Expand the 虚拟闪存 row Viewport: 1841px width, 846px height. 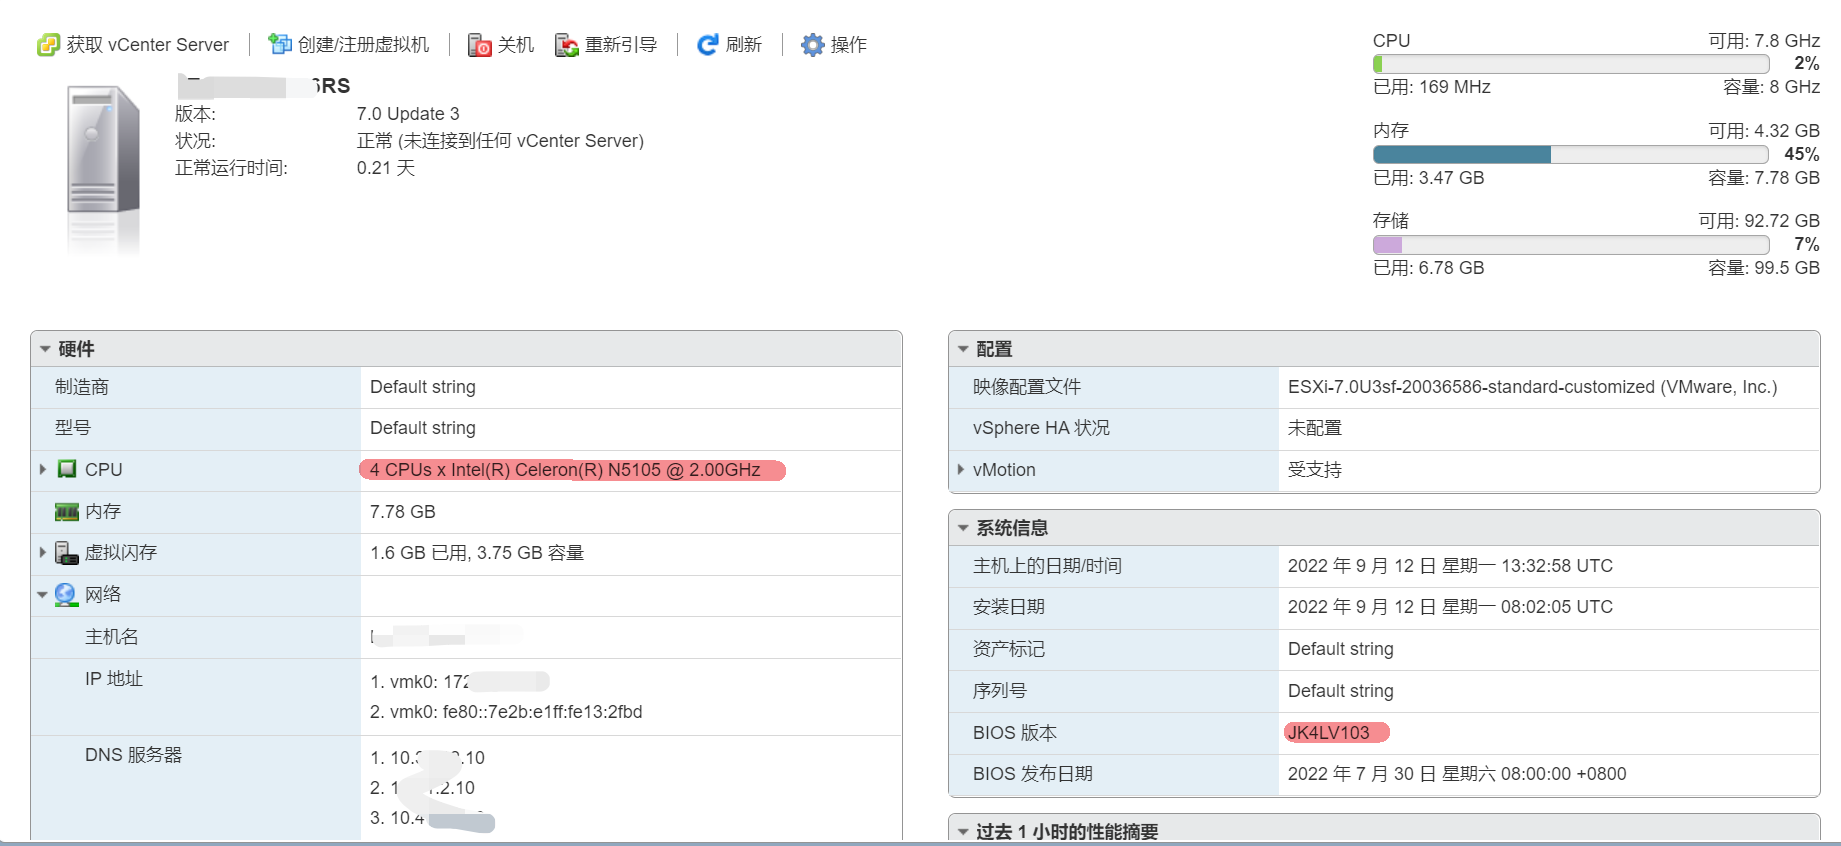[x=43, y=552]
